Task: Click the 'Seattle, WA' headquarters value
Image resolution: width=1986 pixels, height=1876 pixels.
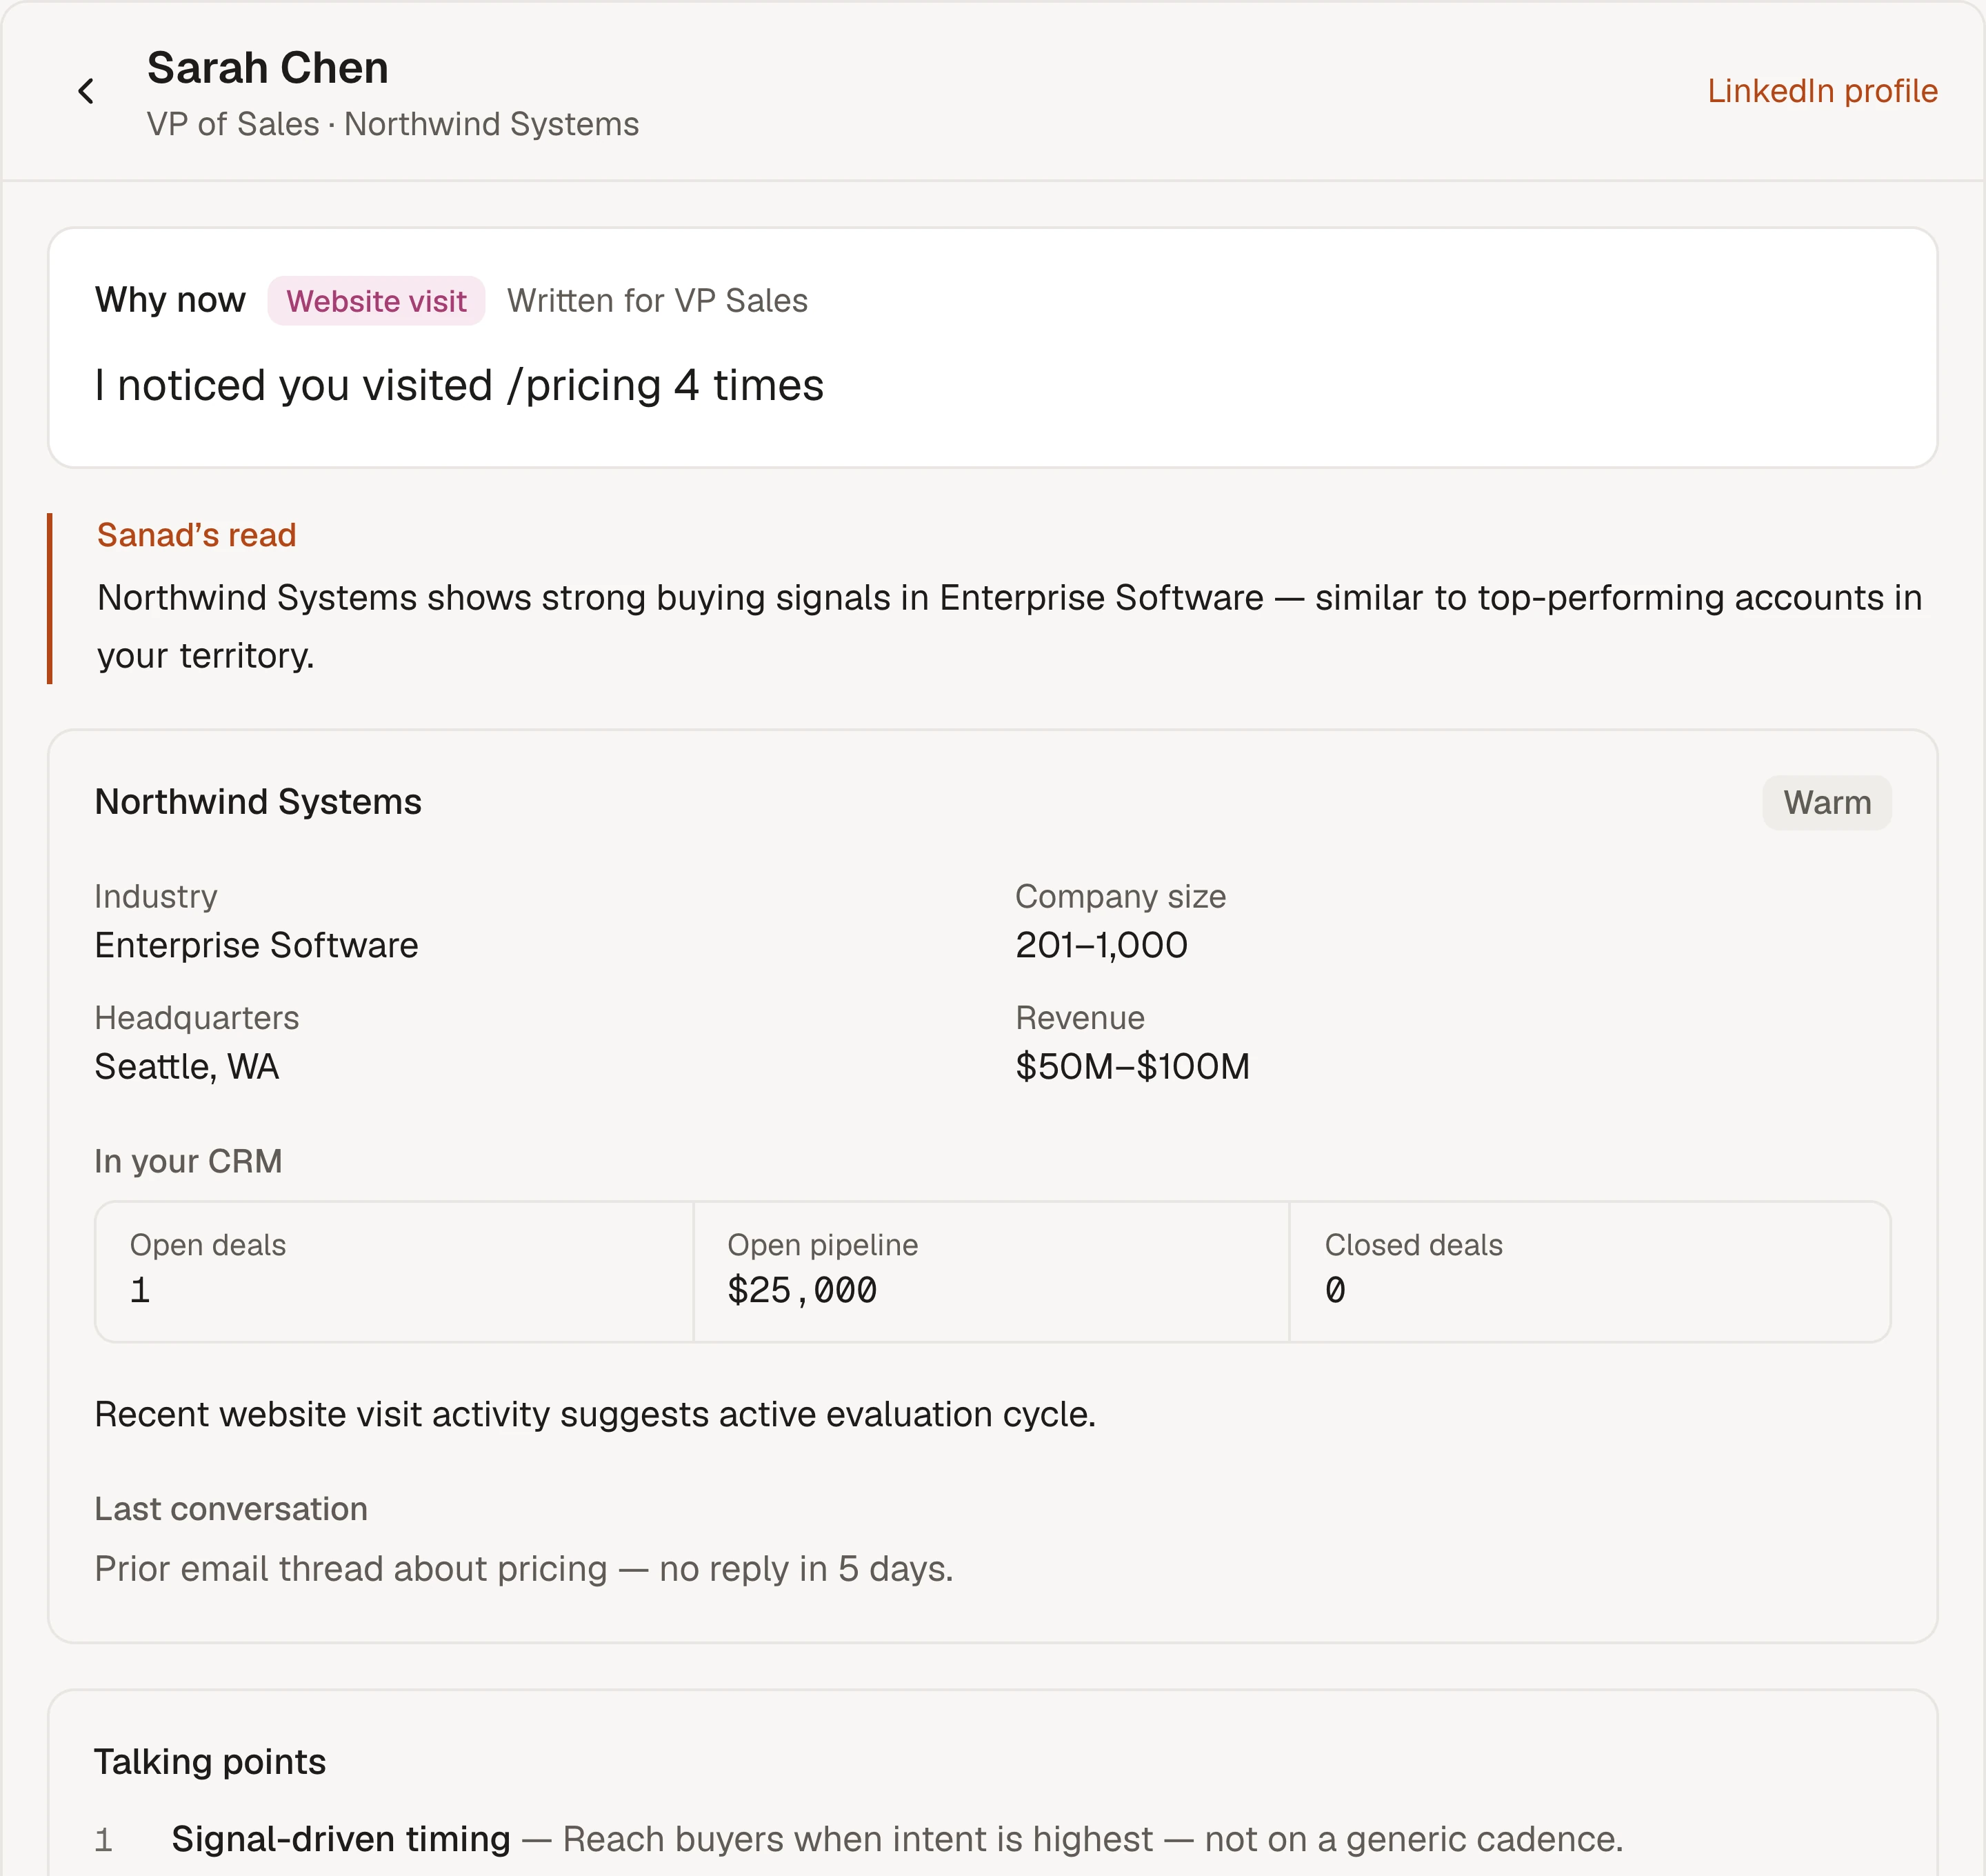Action: click(187, 1067)
